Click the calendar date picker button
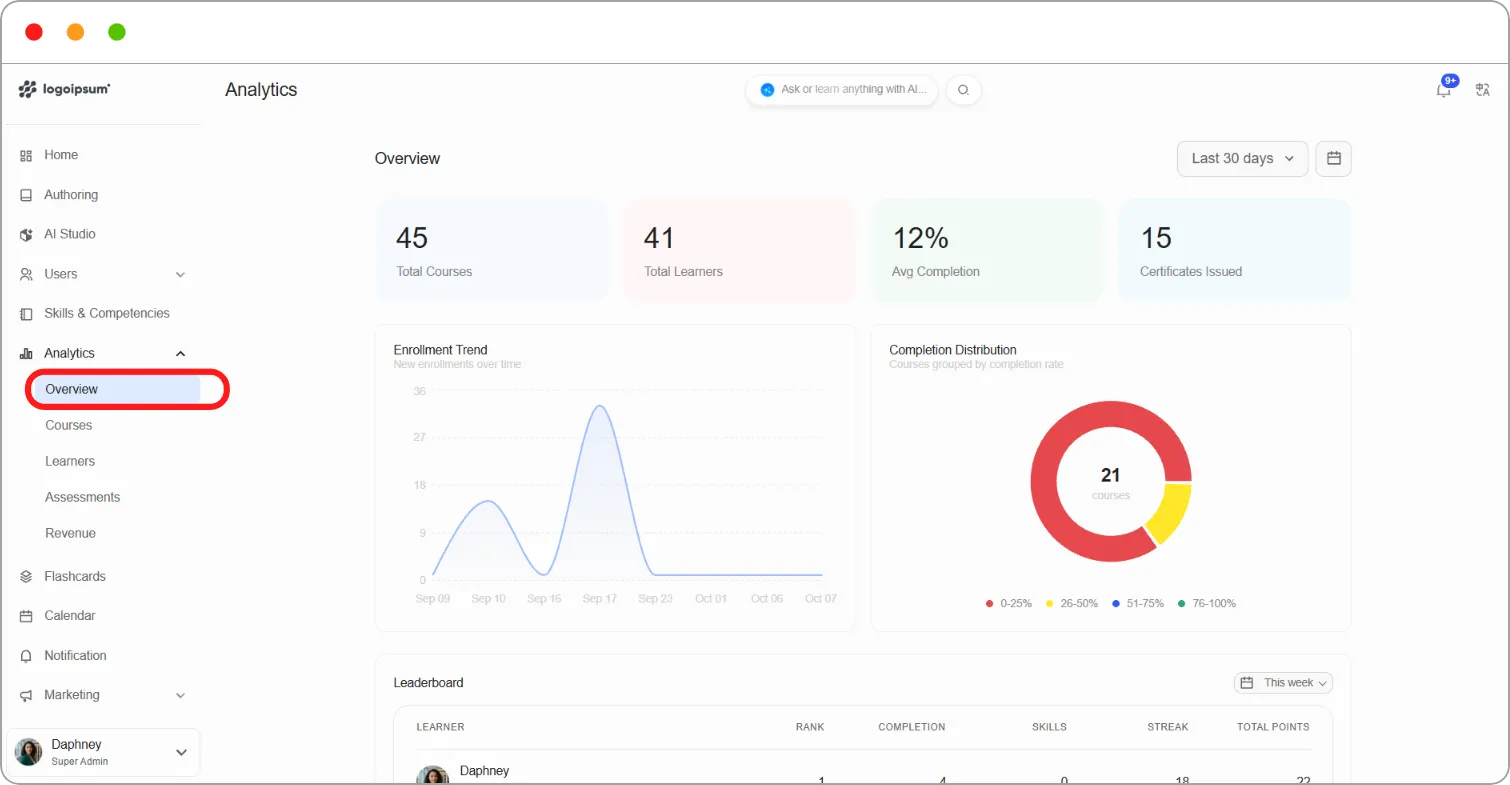This screenshot has width=1510, height=785. (1333, 159)
